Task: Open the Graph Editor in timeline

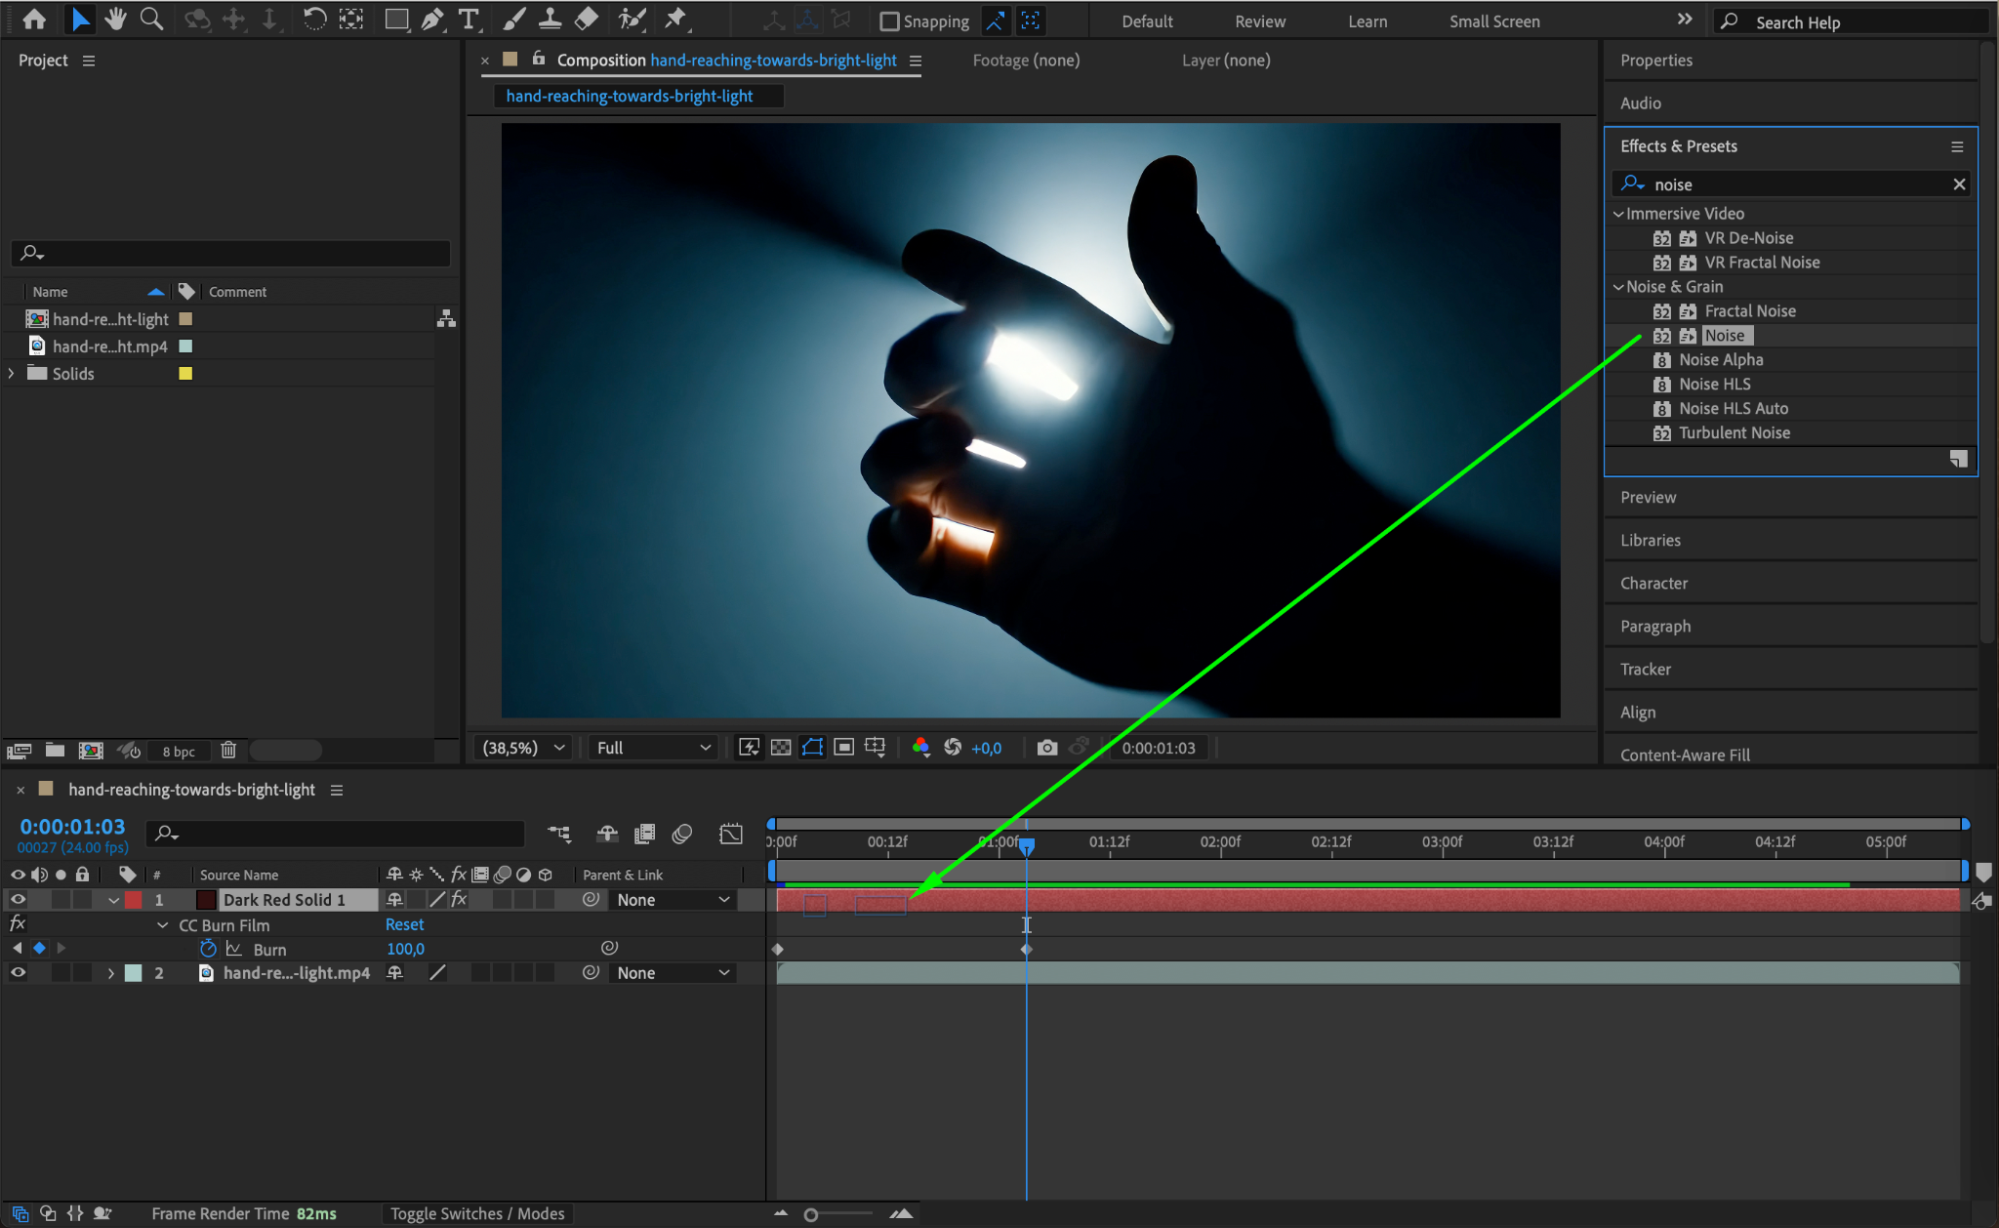Action: coord(731,833)
